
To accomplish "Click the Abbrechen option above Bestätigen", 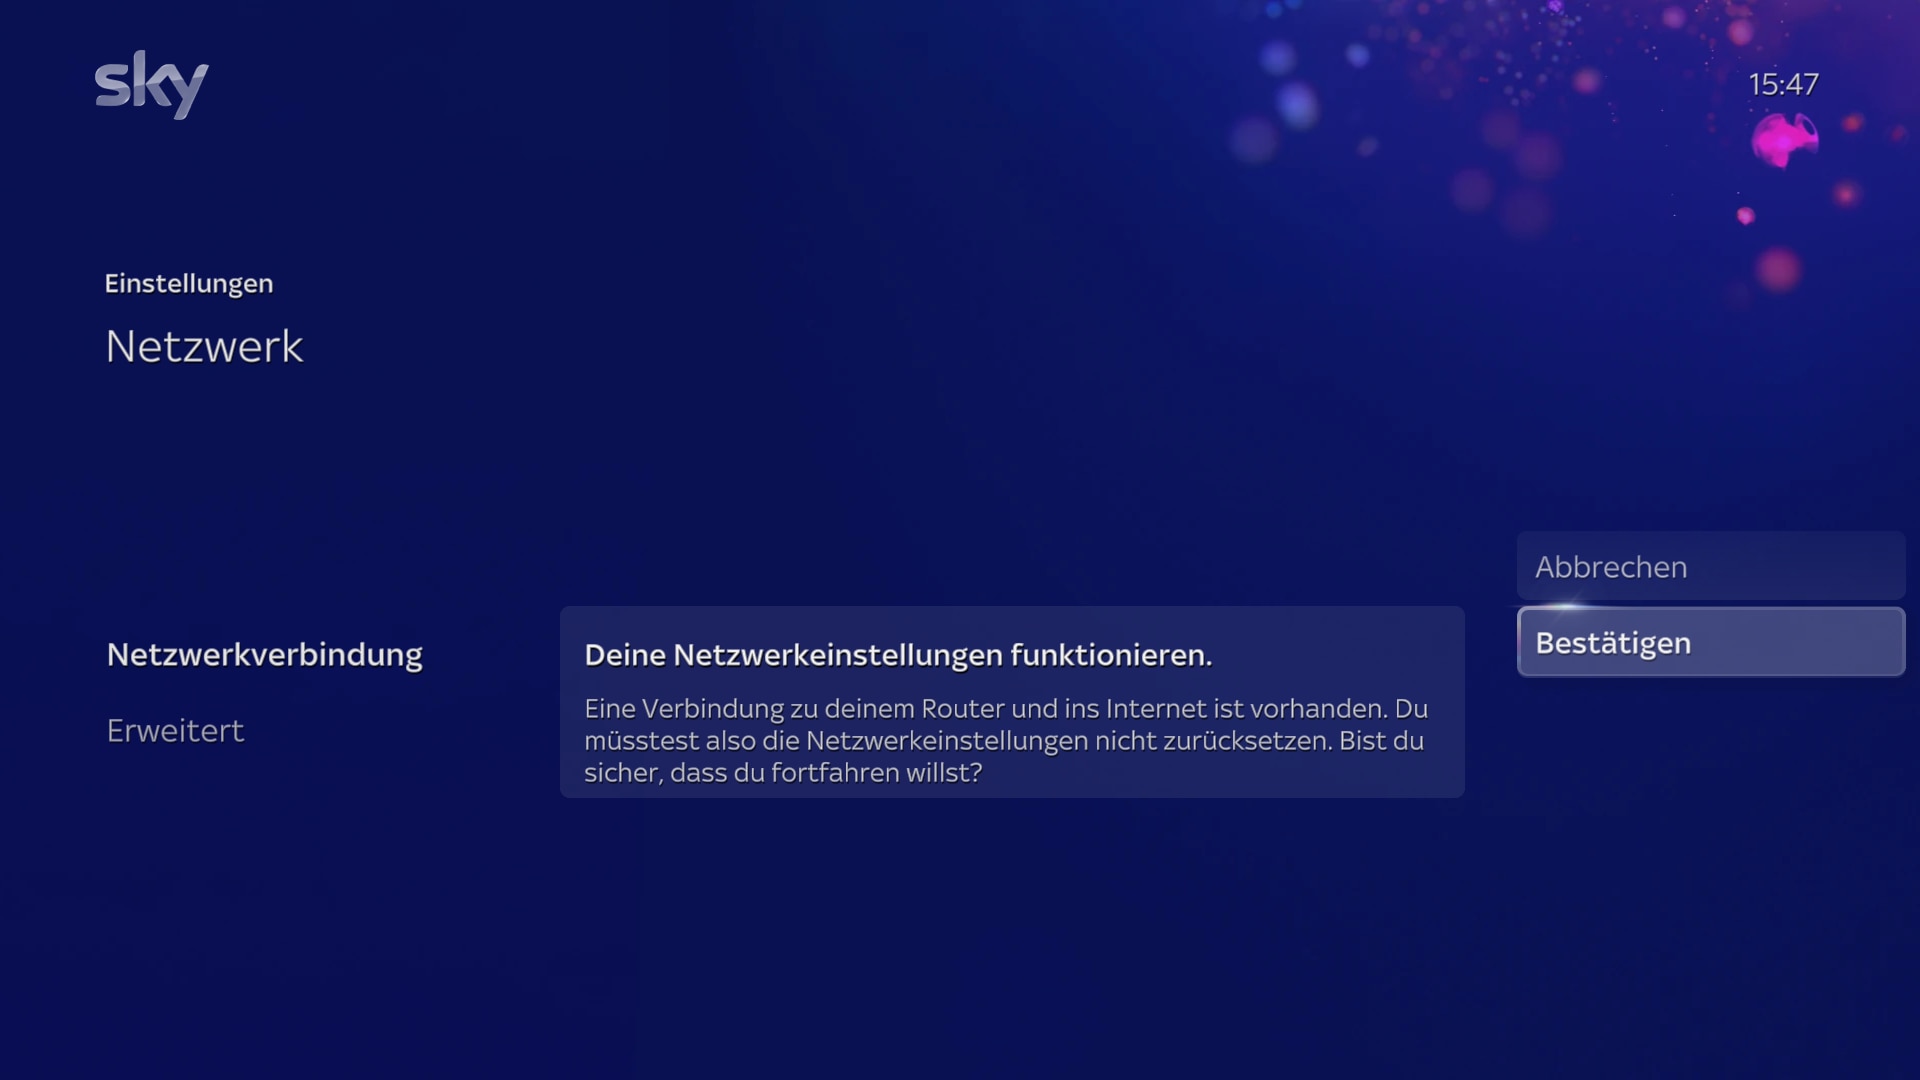I will [x=1710, y=566].
